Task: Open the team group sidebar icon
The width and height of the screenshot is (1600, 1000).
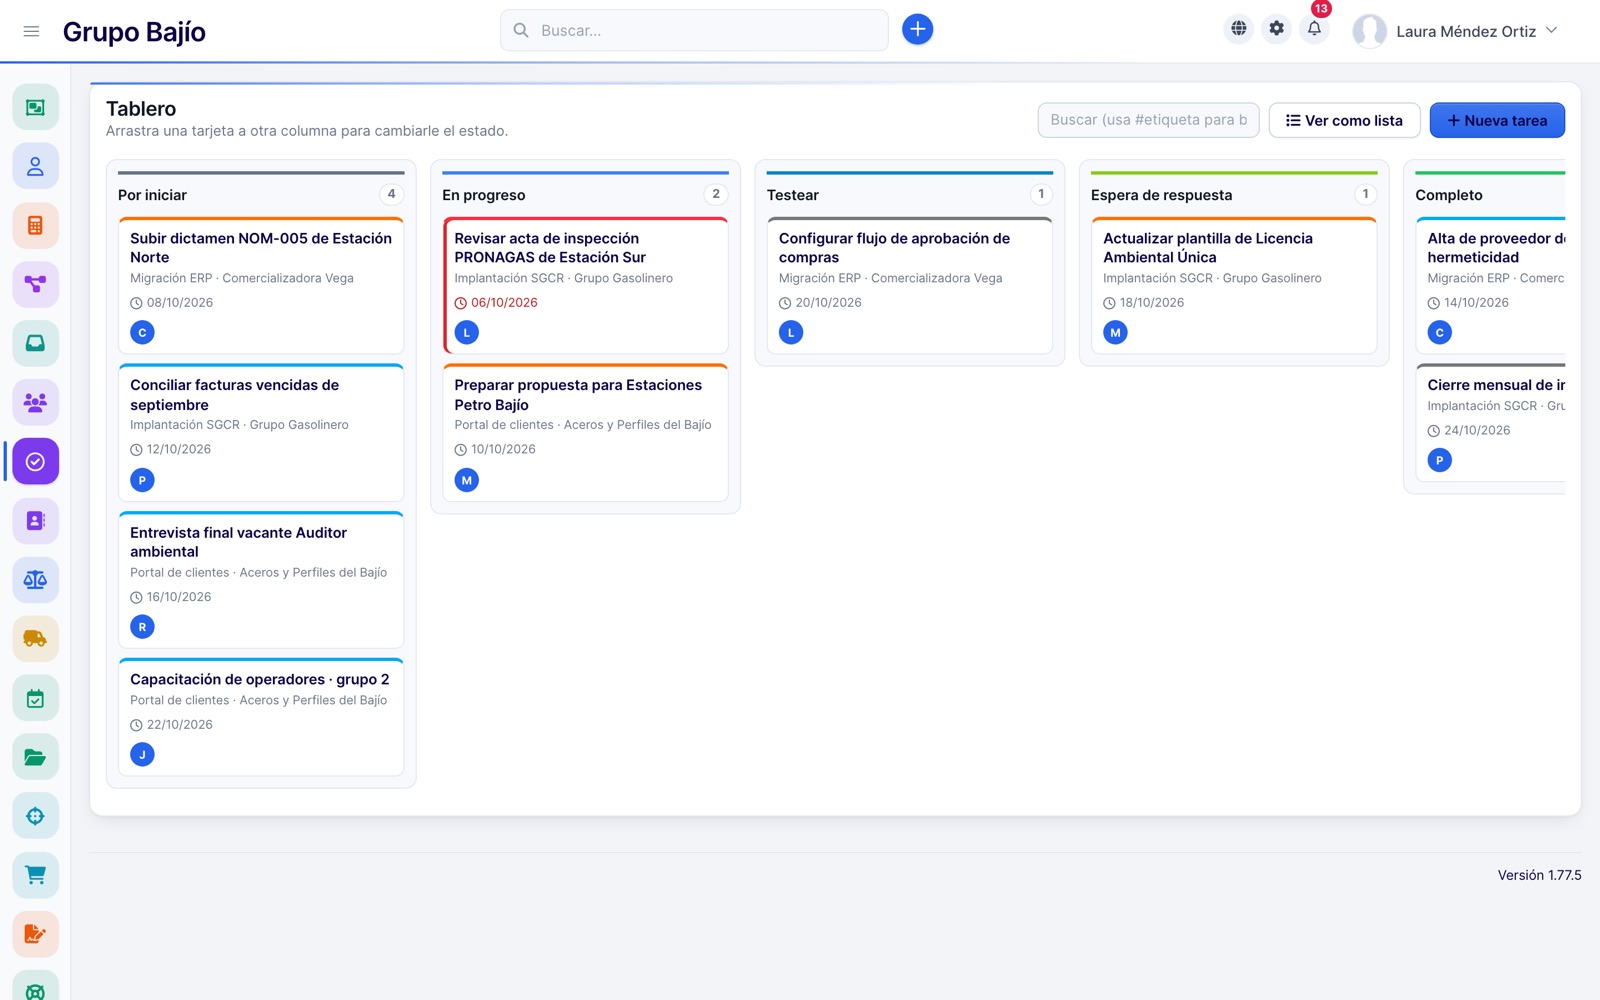Action: [x=35, y=402]
